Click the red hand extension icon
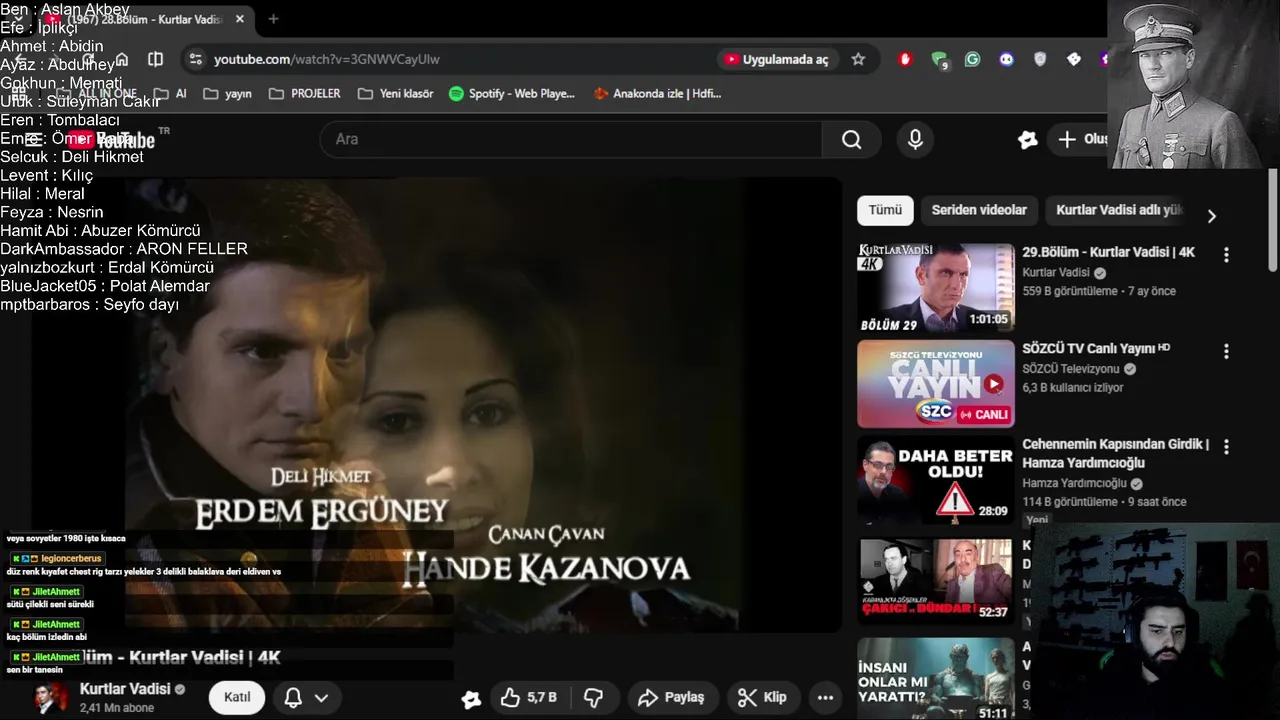 905,59
